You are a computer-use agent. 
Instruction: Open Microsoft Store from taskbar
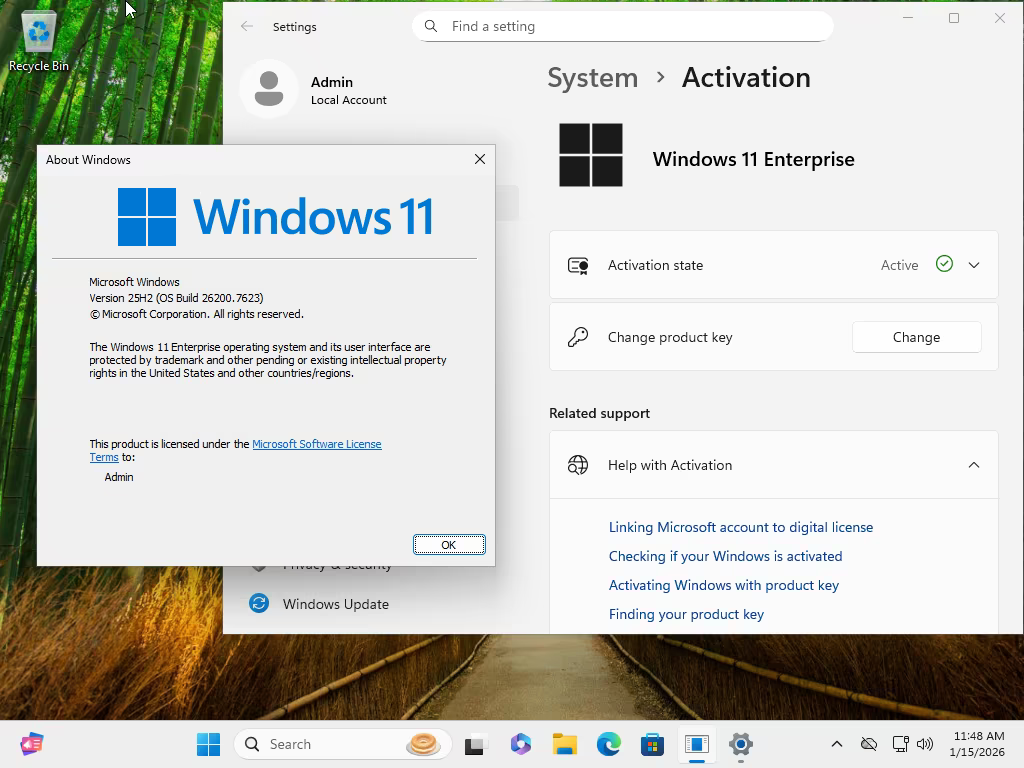tap(652, 744)
